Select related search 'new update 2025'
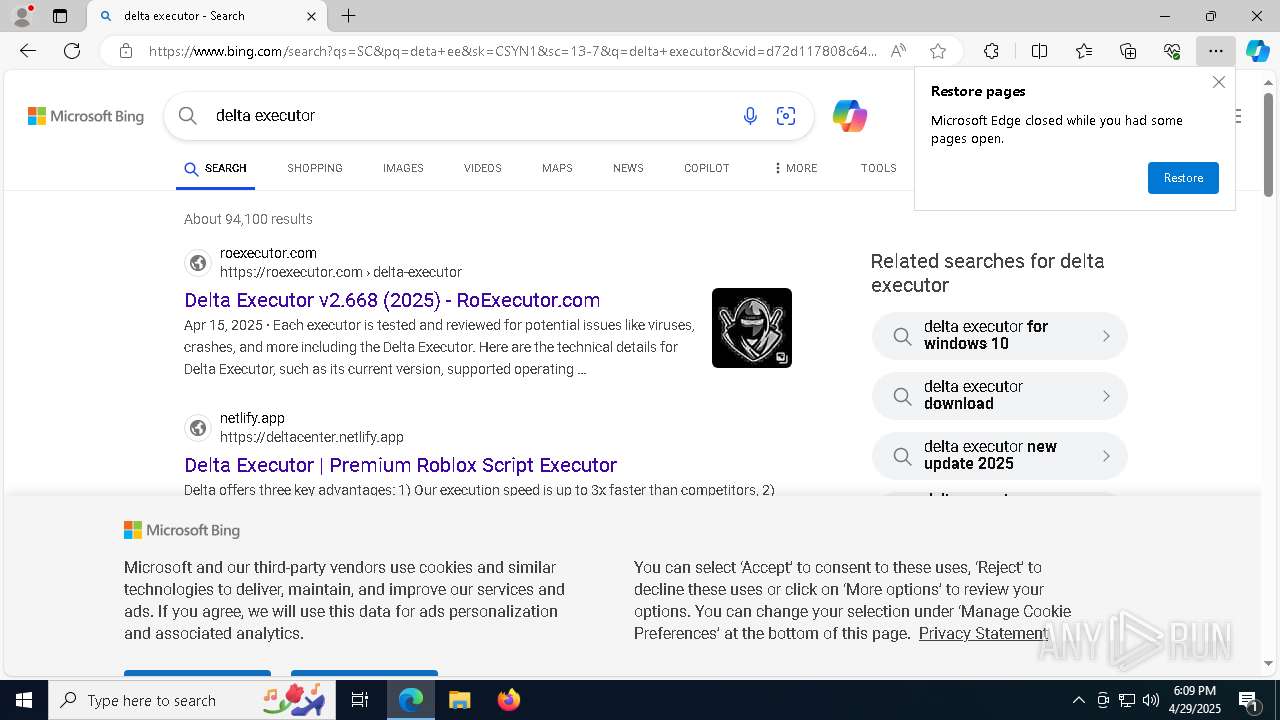Viewport: 1280px width, 720px height. coord(1000,456)
